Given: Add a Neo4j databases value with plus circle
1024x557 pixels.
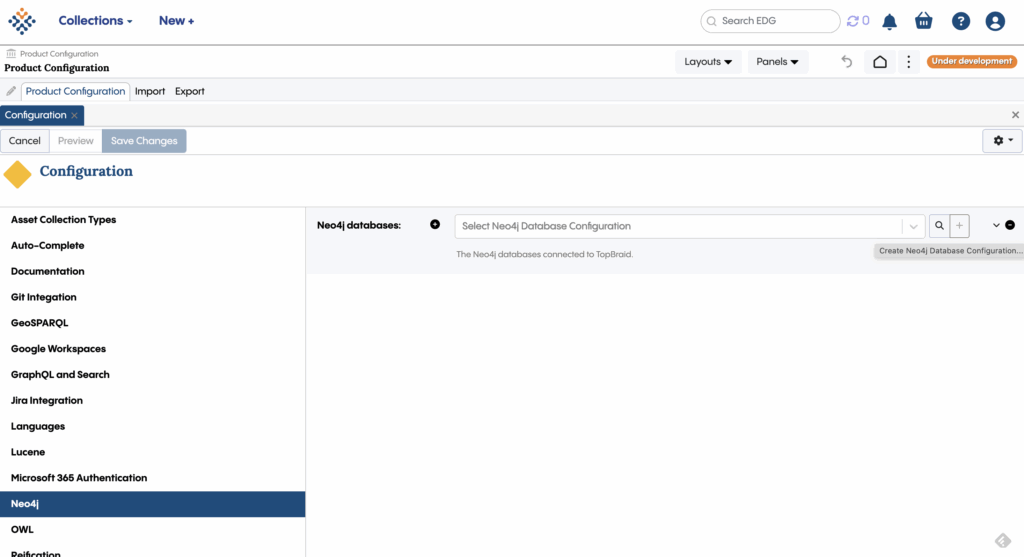Looking at the screenshot, I should [x=435, y=225].
